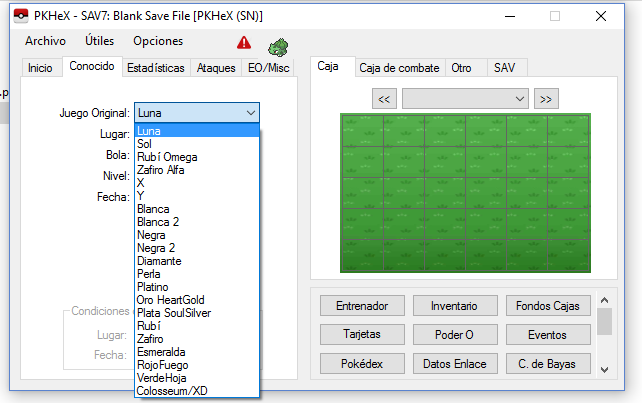Image resolution: width=642 pixels, height=403 pixels.
Task: Open the box name dropdown
Action: point(465,98)
